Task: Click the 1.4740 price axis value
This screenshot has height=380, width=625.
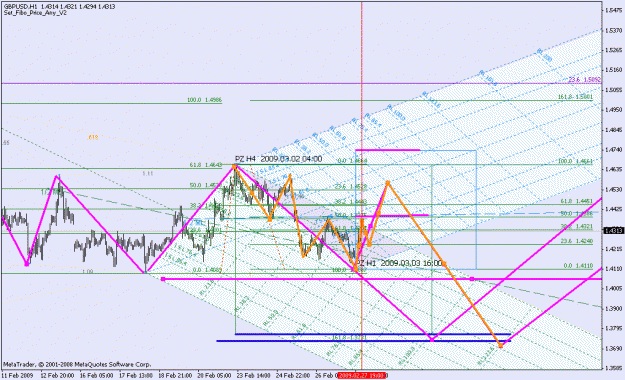Action: [614, 150]
